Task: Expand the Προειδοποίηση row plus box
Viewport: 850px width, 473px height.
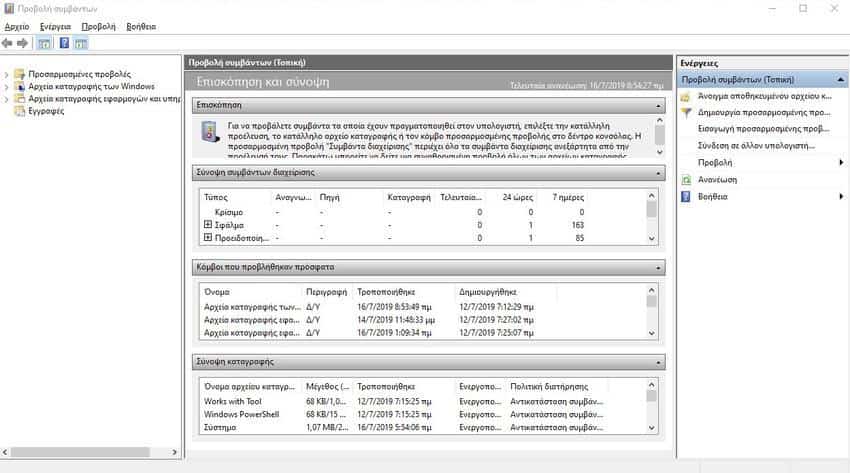Action: coord(208,237)
